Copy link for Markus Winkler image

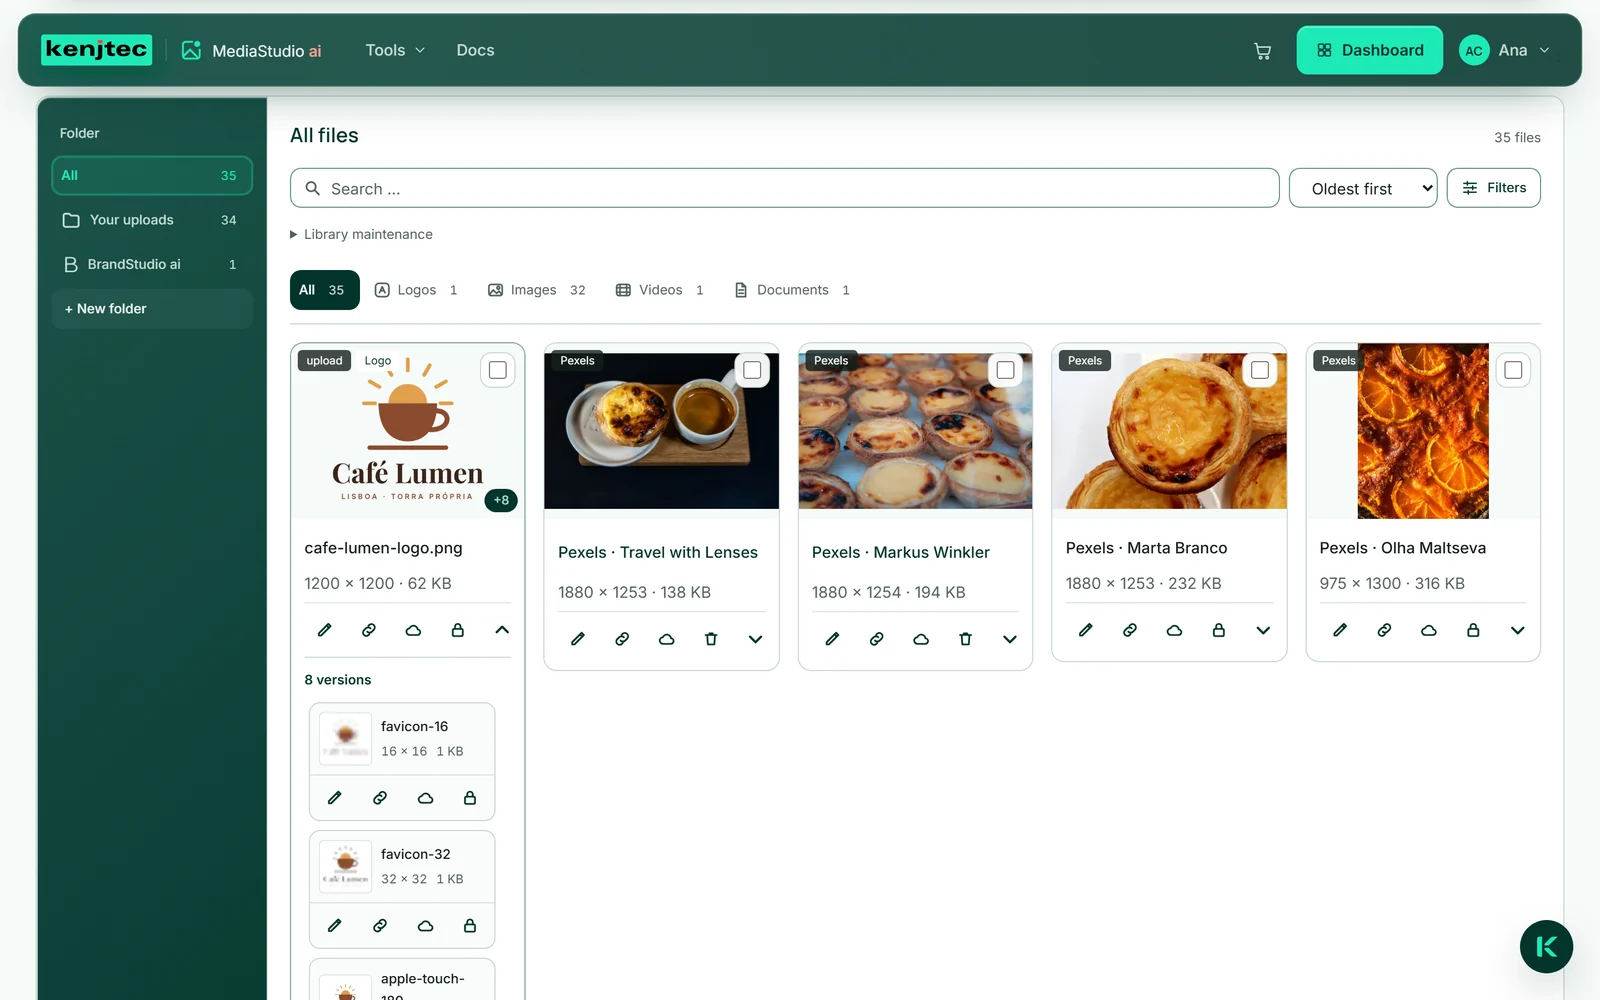877,639
